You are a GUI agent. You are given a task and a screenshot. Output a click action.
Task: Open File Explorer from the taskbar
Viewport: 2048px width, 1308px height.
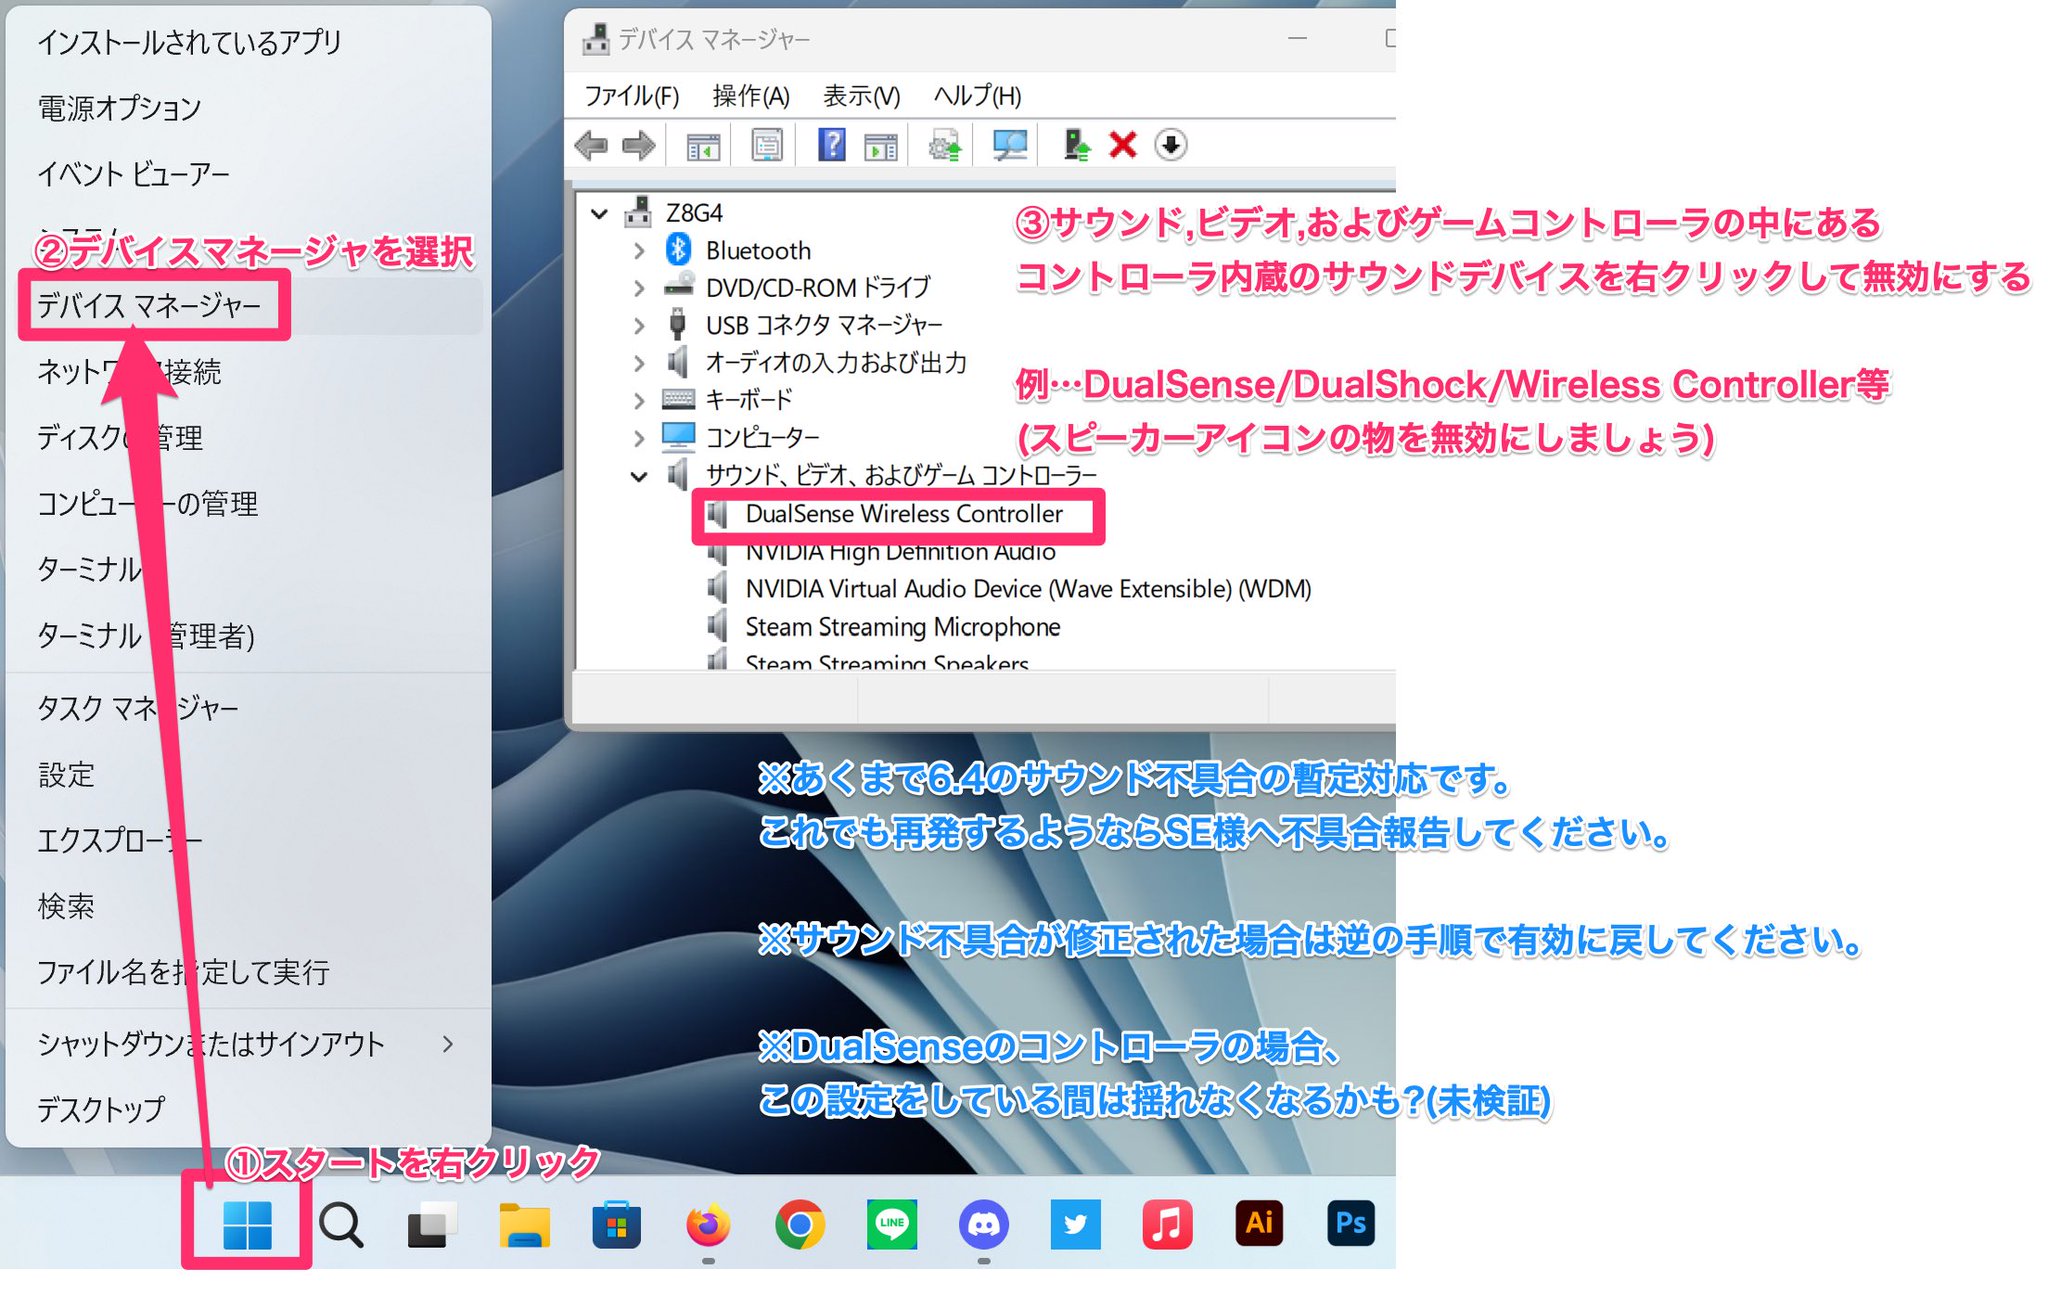coord(525,1225)
